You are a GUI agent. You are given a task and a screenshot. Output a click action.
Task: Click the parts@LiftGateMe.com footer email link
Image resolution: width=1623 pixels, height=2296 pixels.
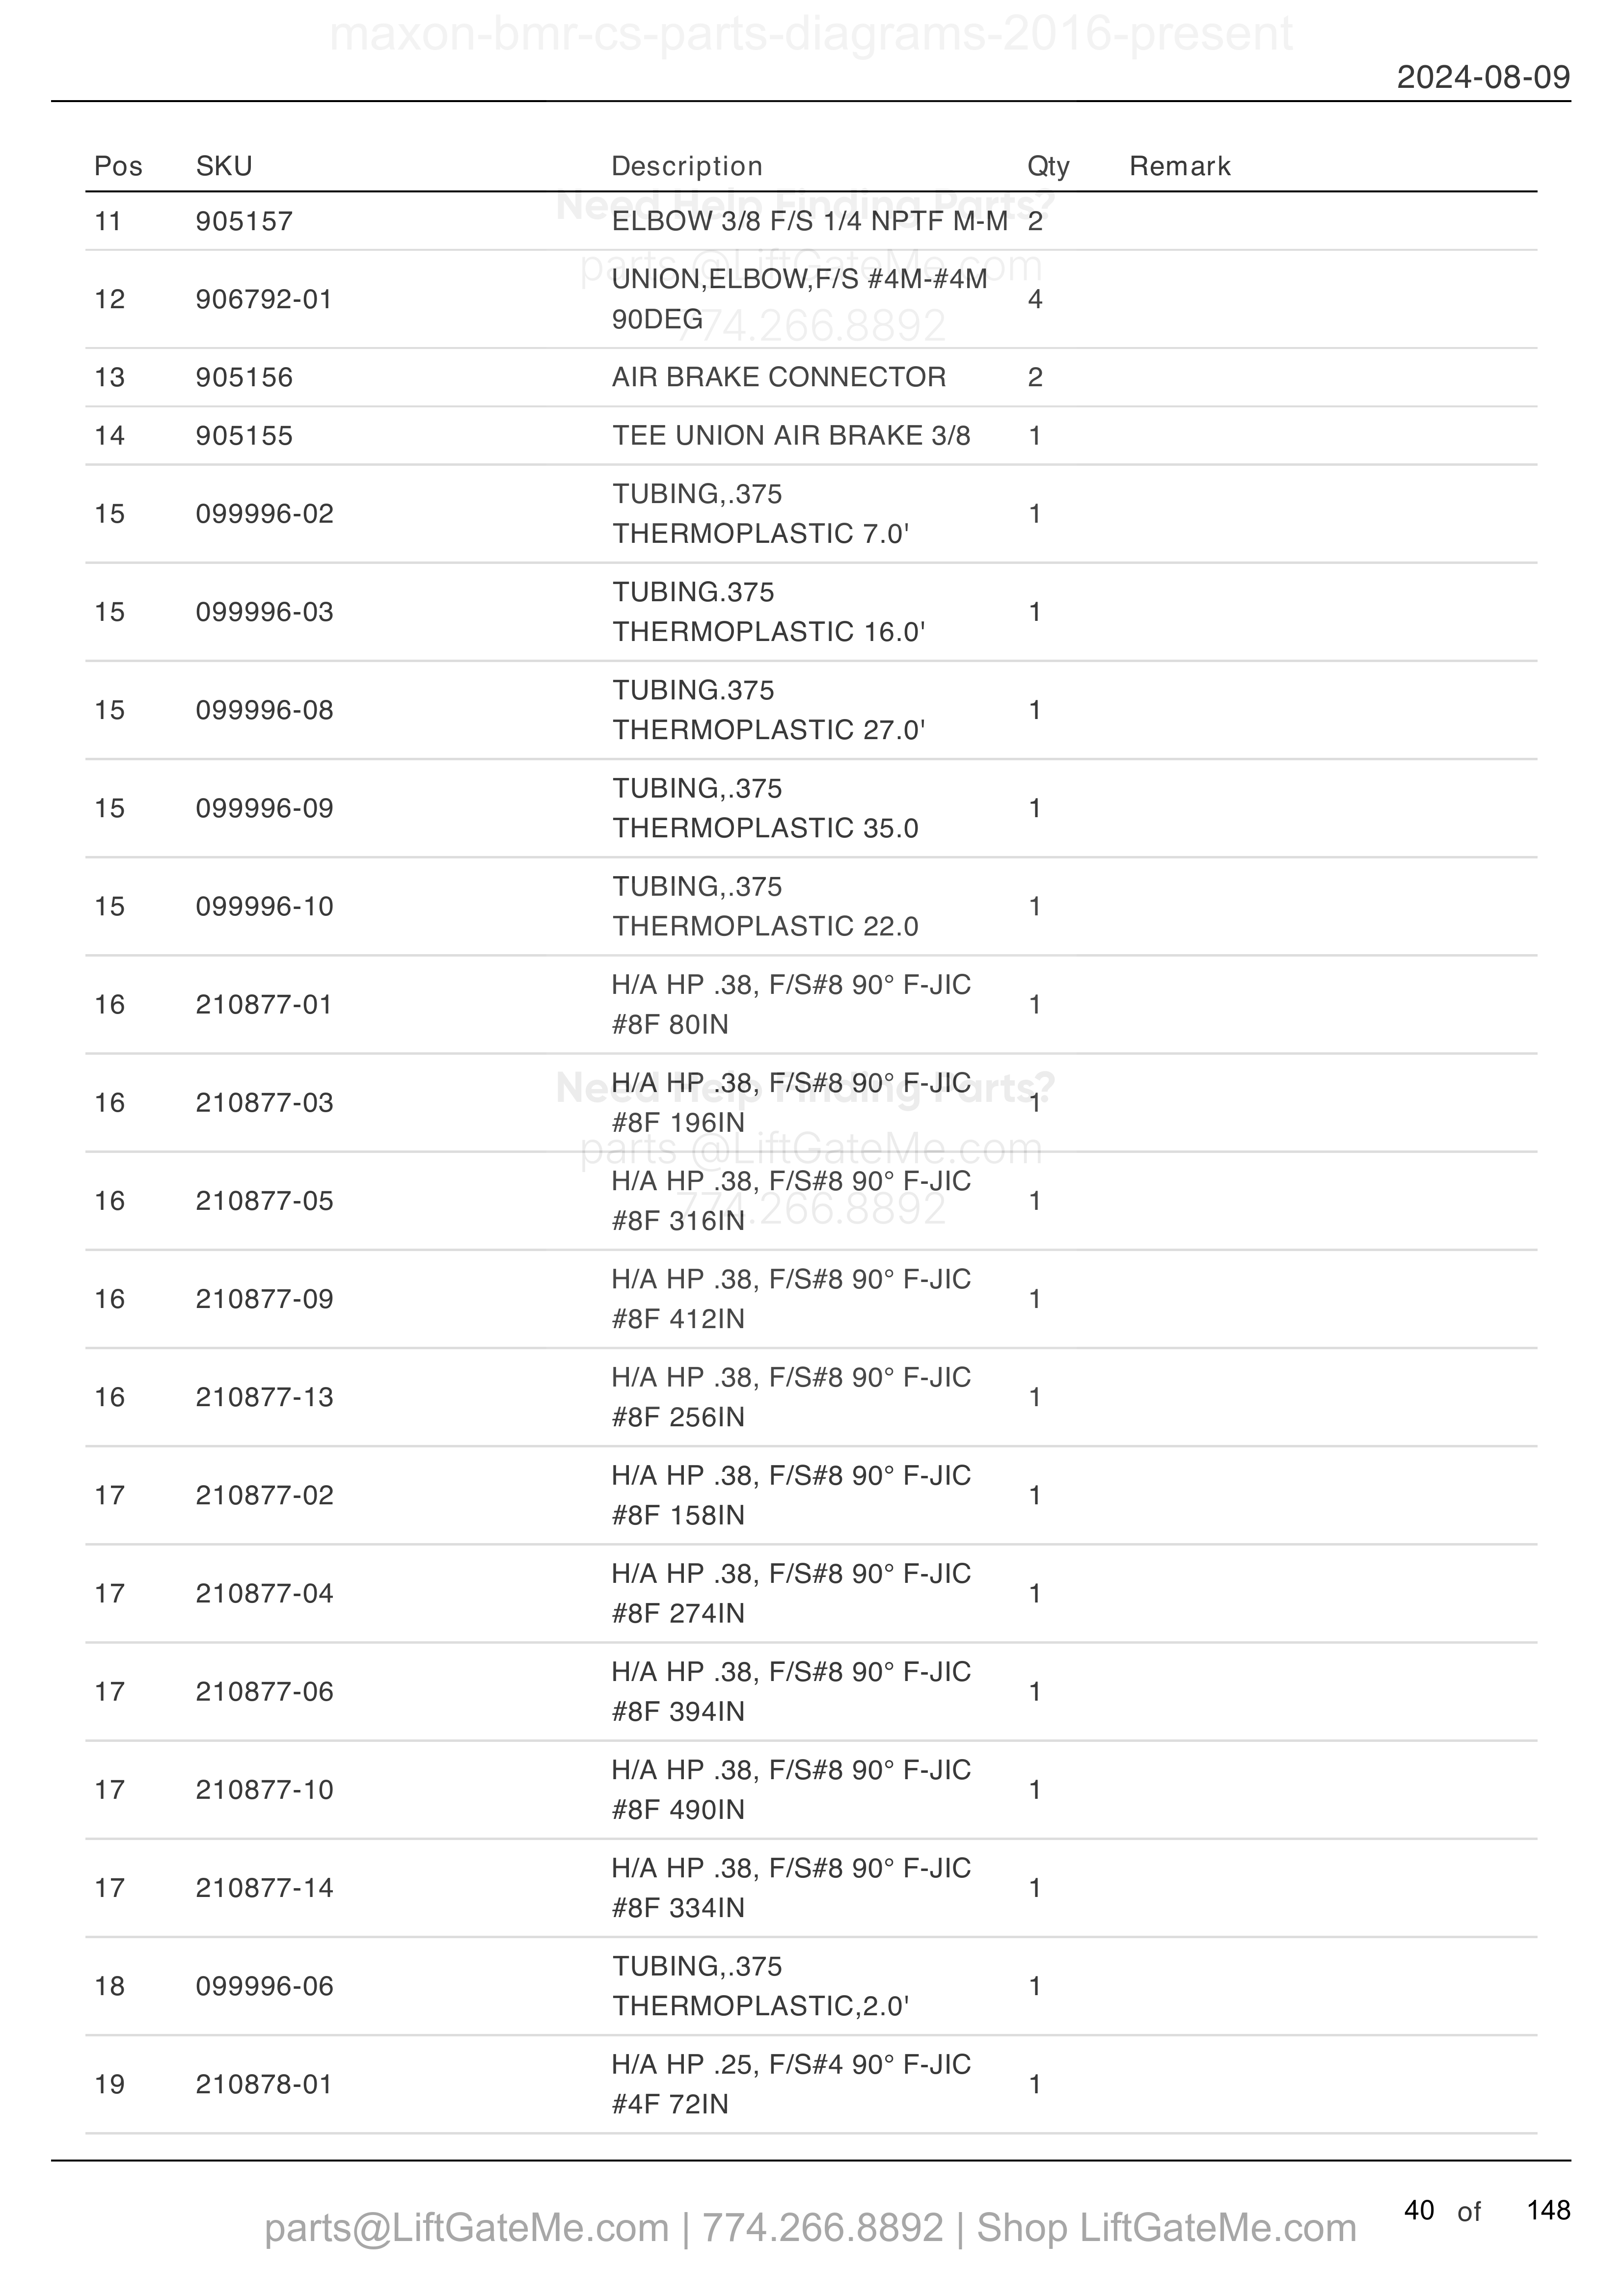pyautogui.click(x=466, y=2228)
